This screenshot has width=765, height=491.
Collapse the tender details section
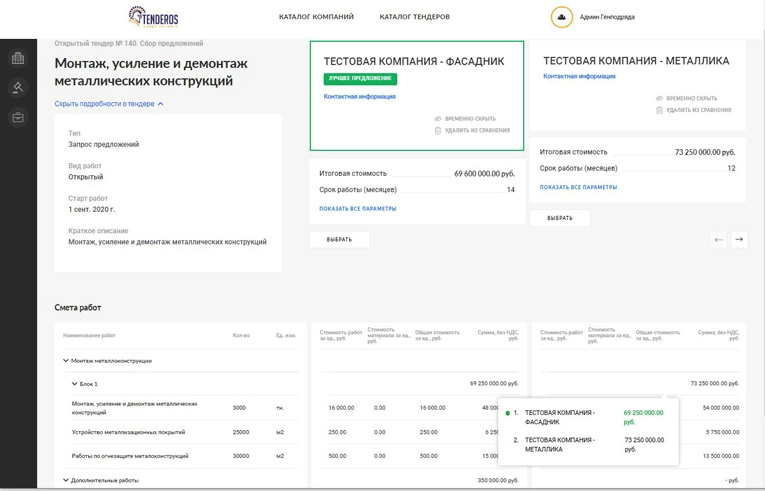(x=109, y=103)
